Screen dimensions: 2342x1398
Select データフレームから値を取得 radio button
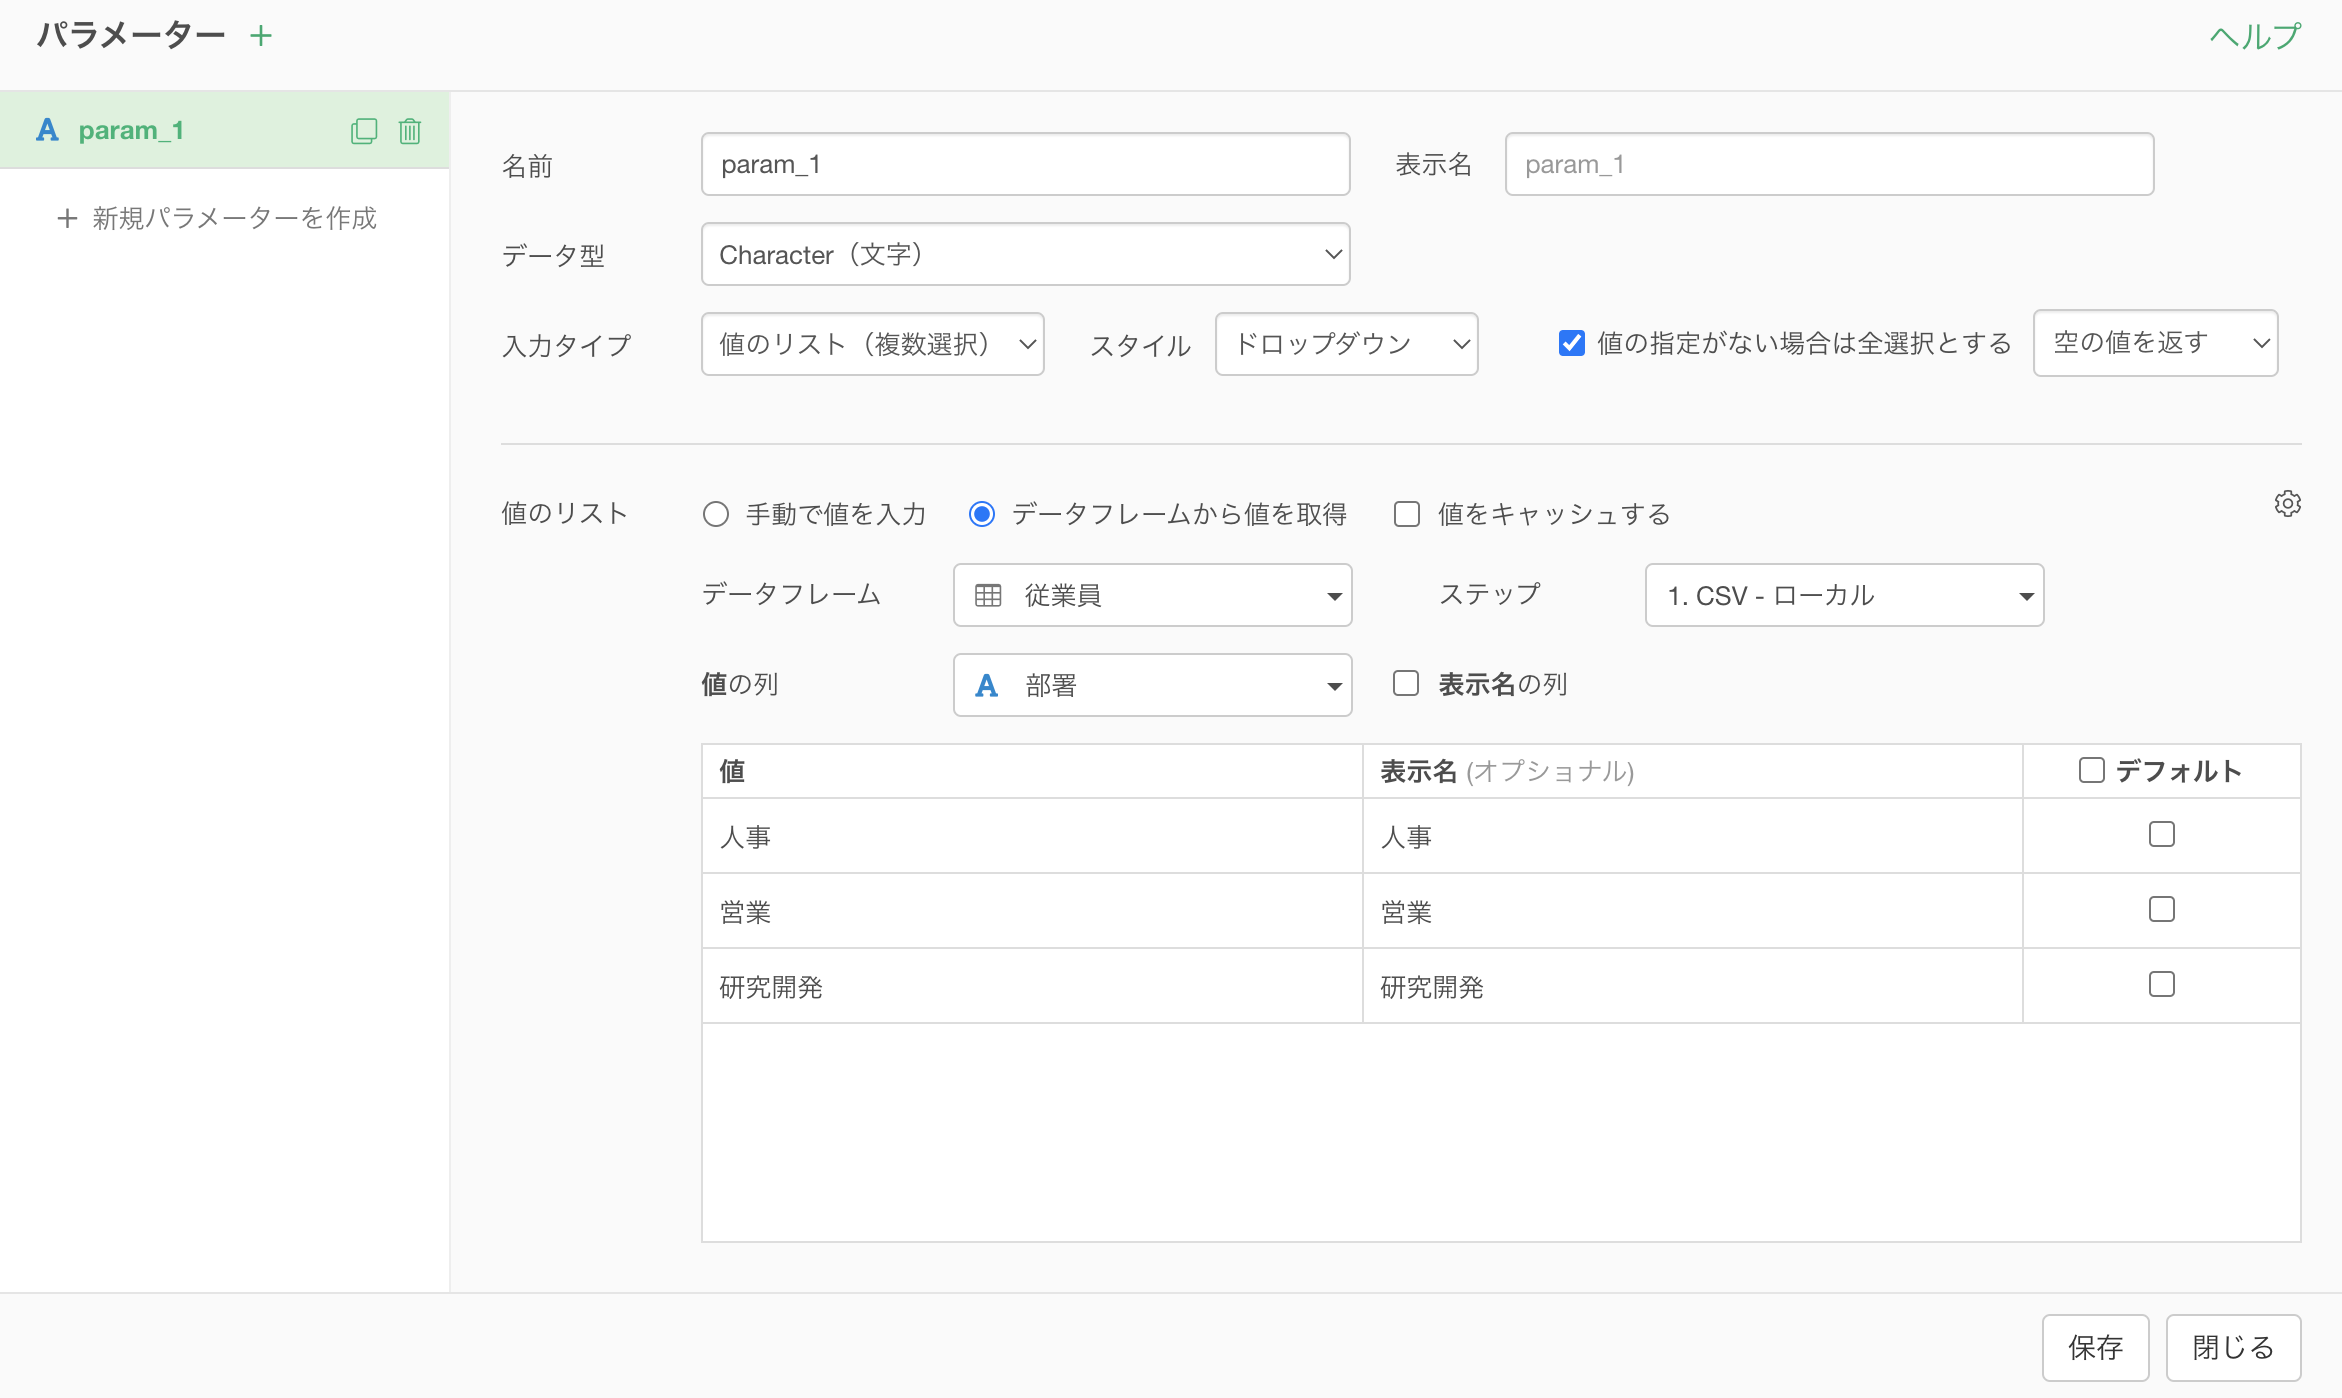click(x=982, y=514)
